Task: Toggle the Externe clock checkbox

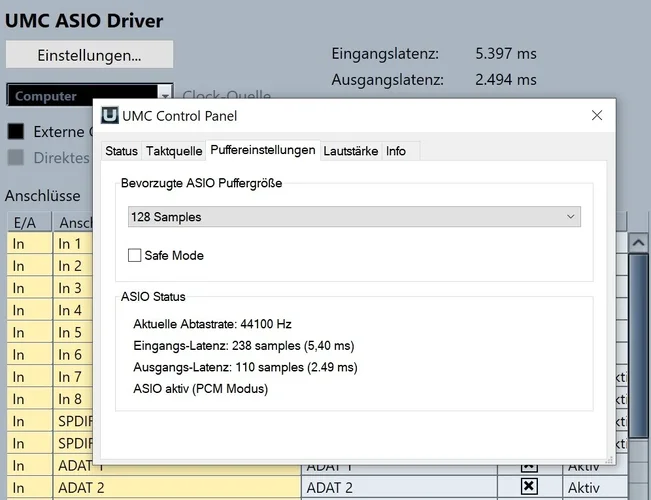Action: 16,132
